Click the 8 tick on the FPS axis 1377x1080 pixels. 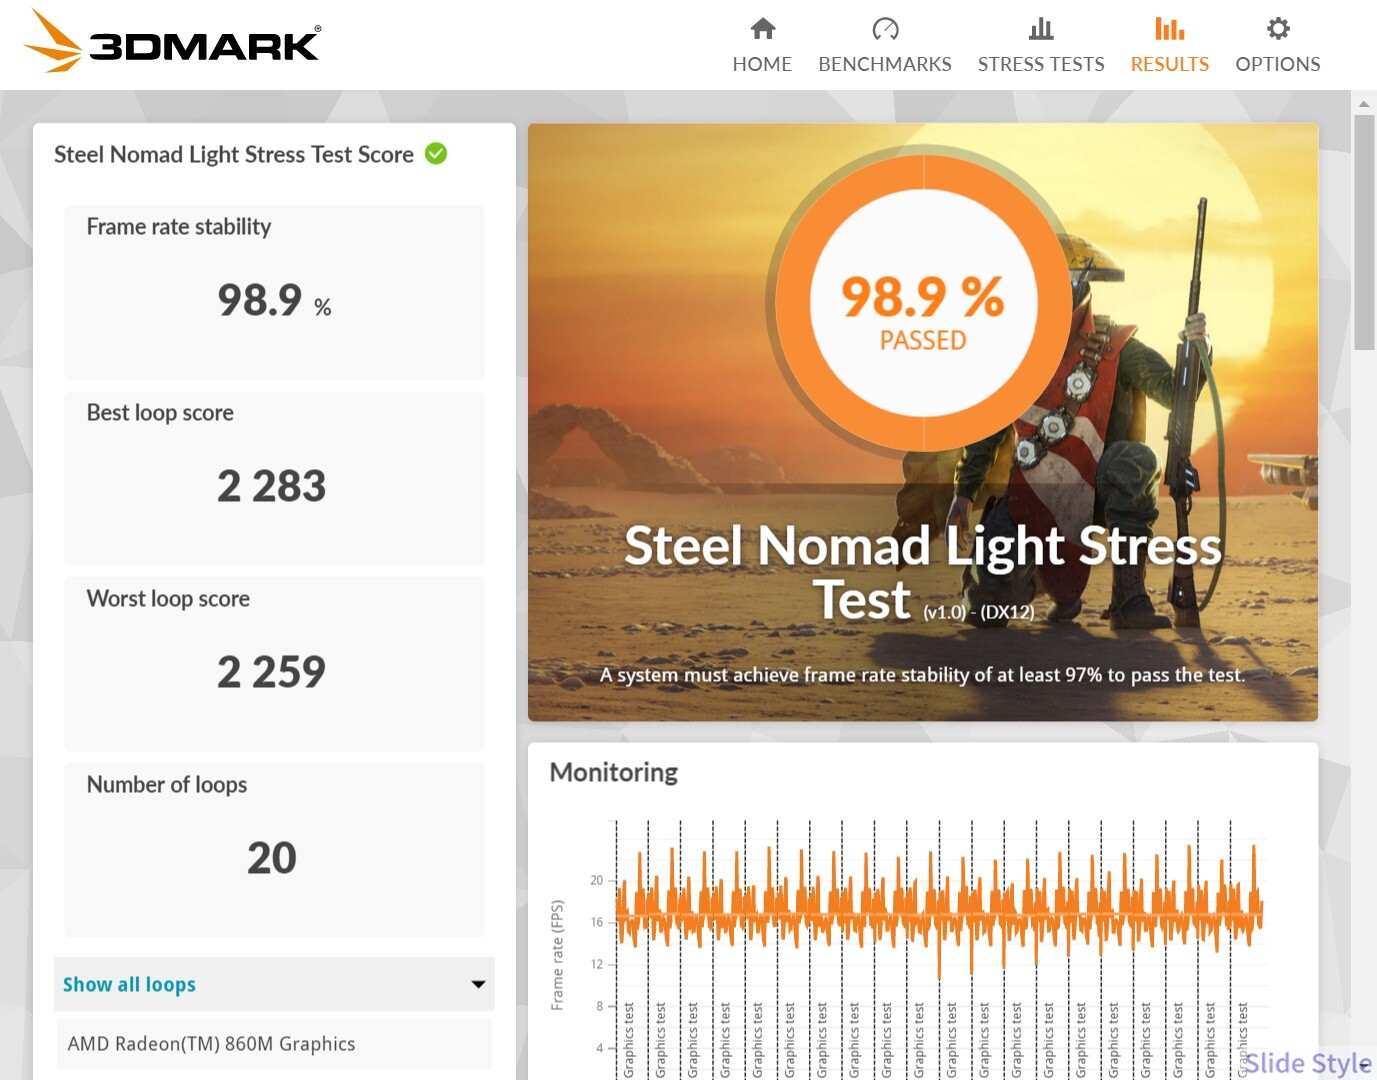pos(600,1006)
